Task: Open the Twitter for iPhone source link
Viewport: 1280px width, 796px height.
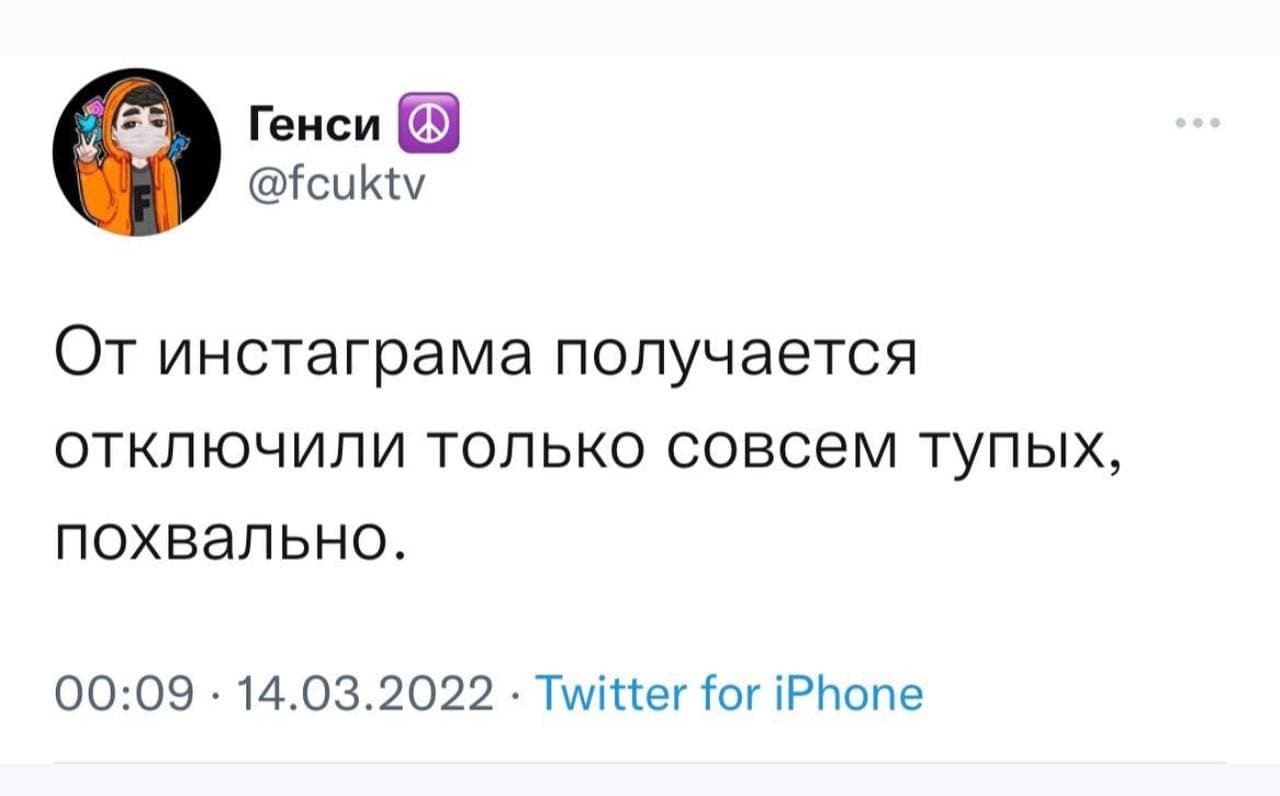Action: point(730,692)
